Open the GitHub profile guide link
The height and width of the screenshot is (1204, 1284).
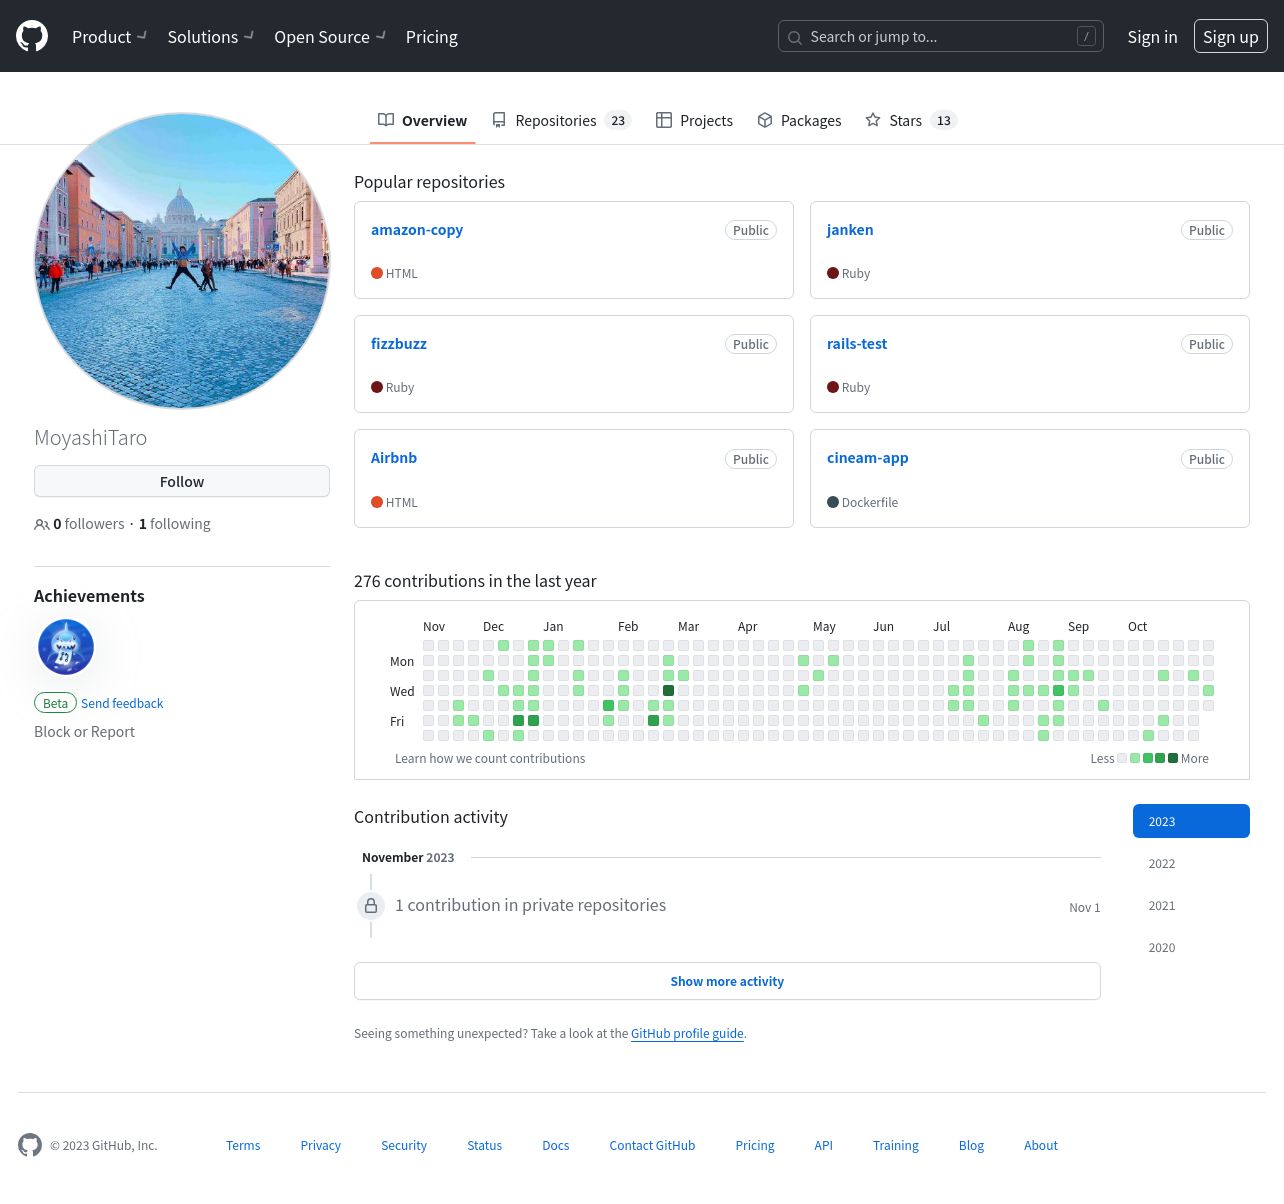(x=687, y=1034)
